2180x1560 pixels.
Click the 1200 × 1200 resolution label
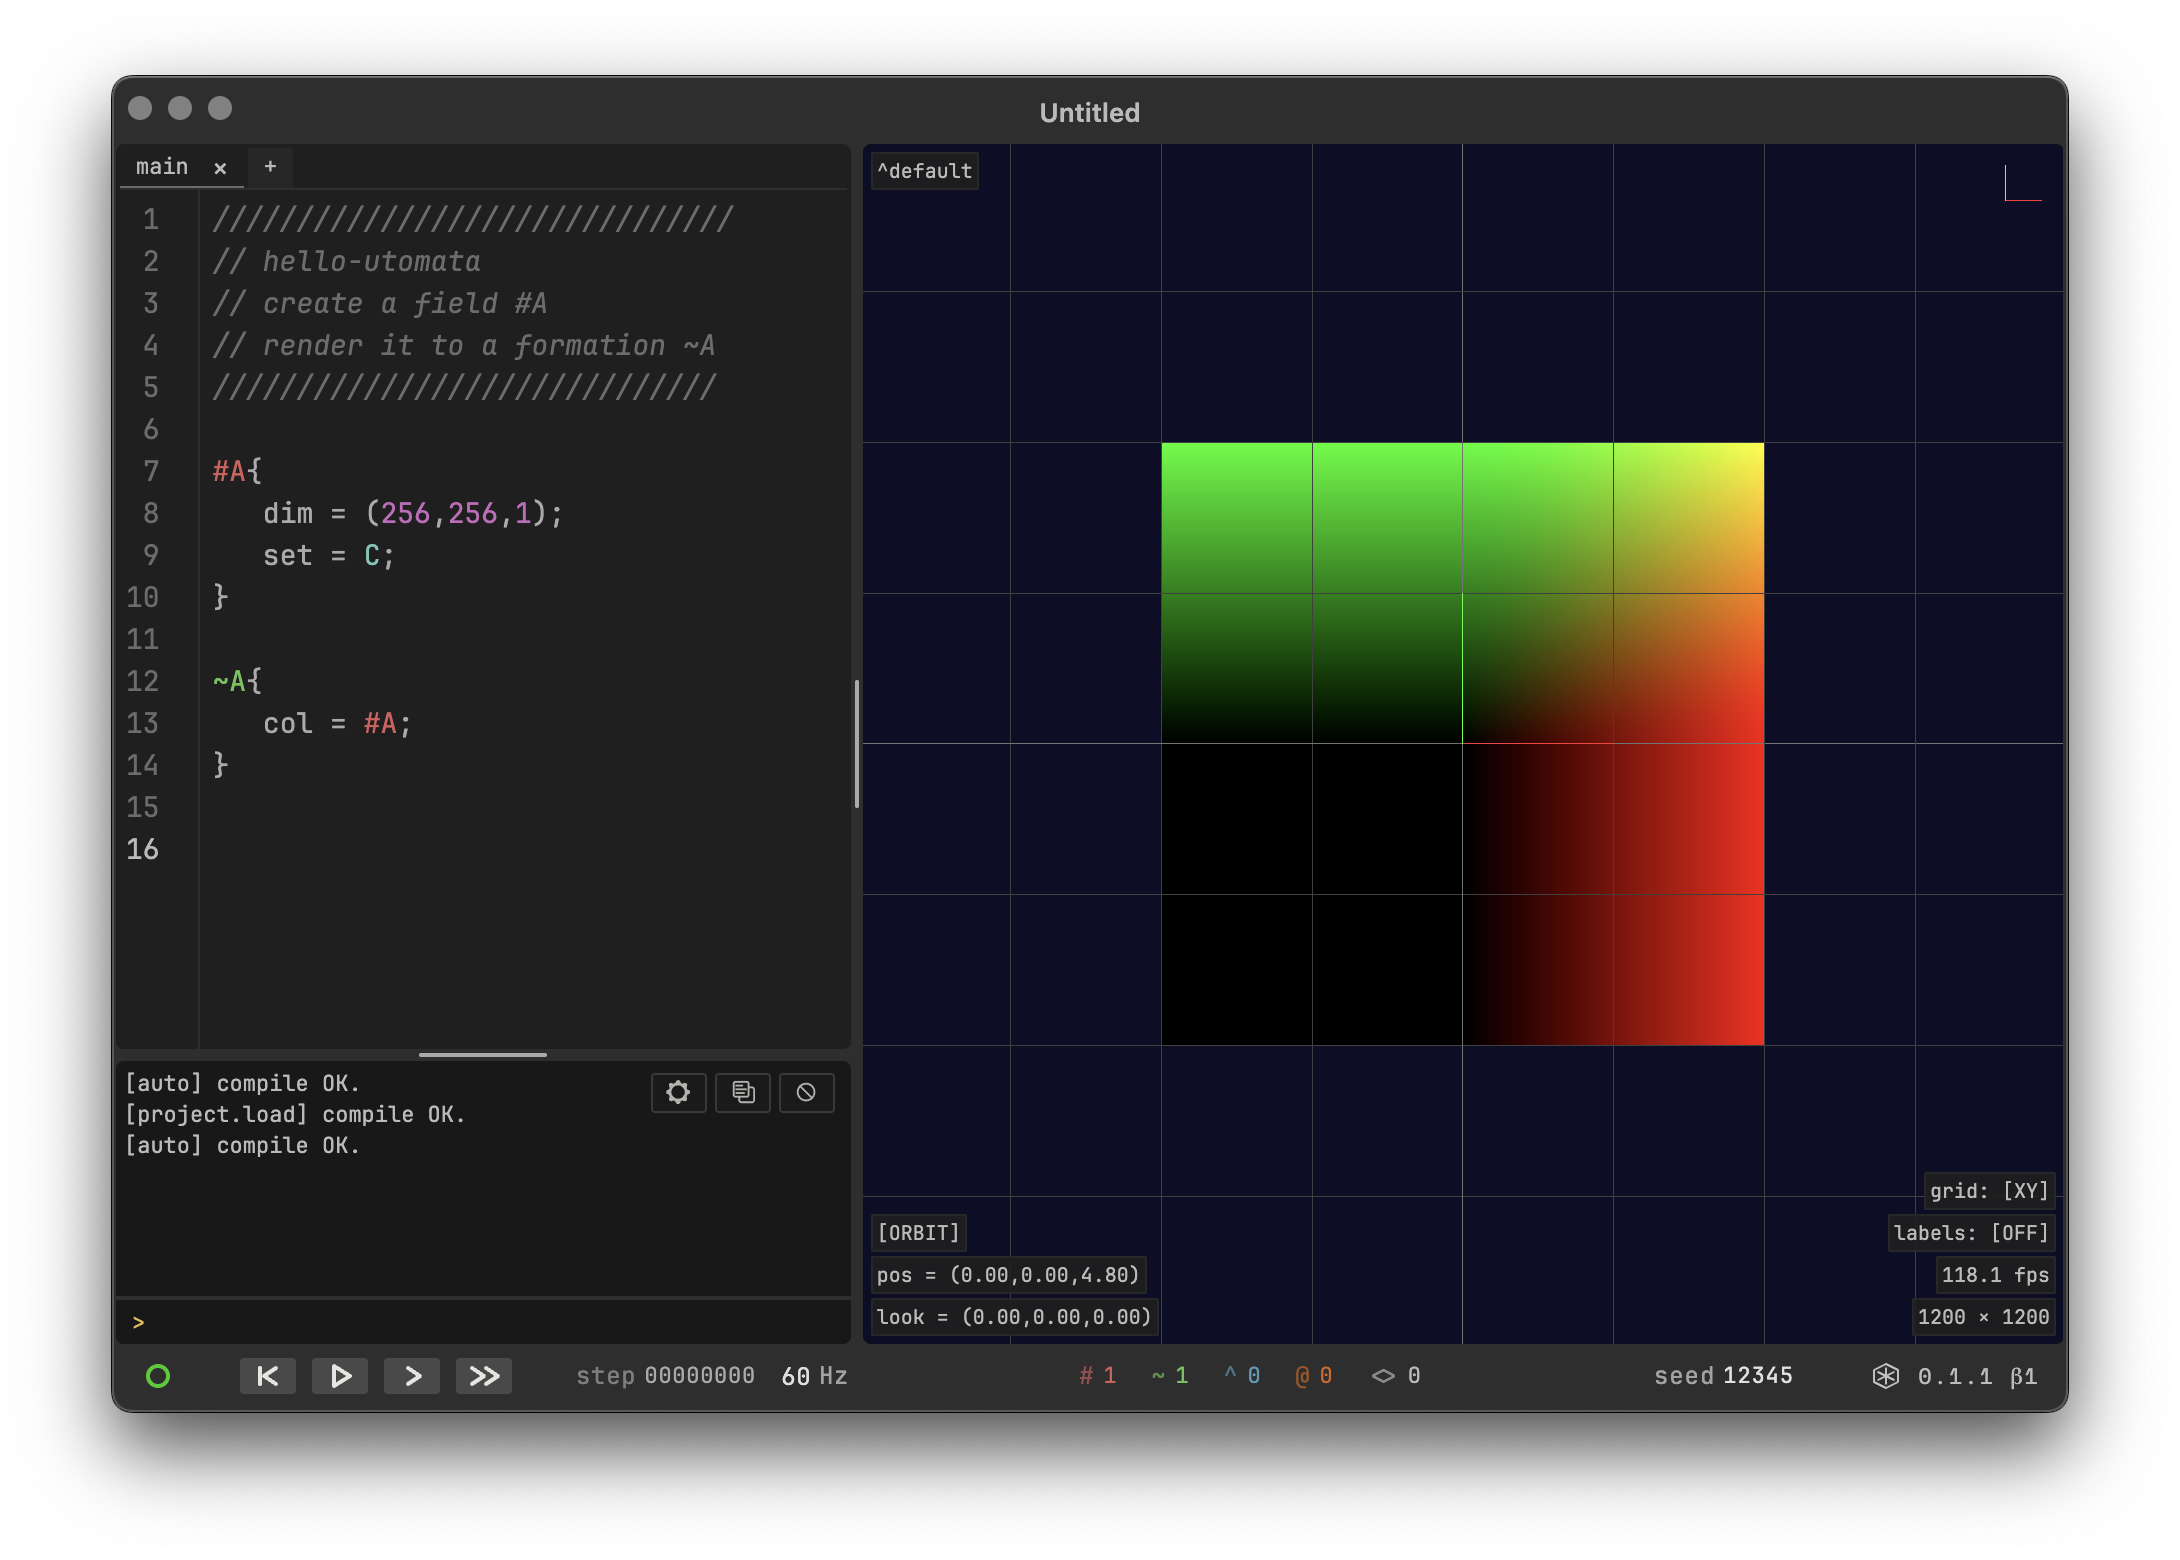pyautogui.click(x=1983, y=1317)
